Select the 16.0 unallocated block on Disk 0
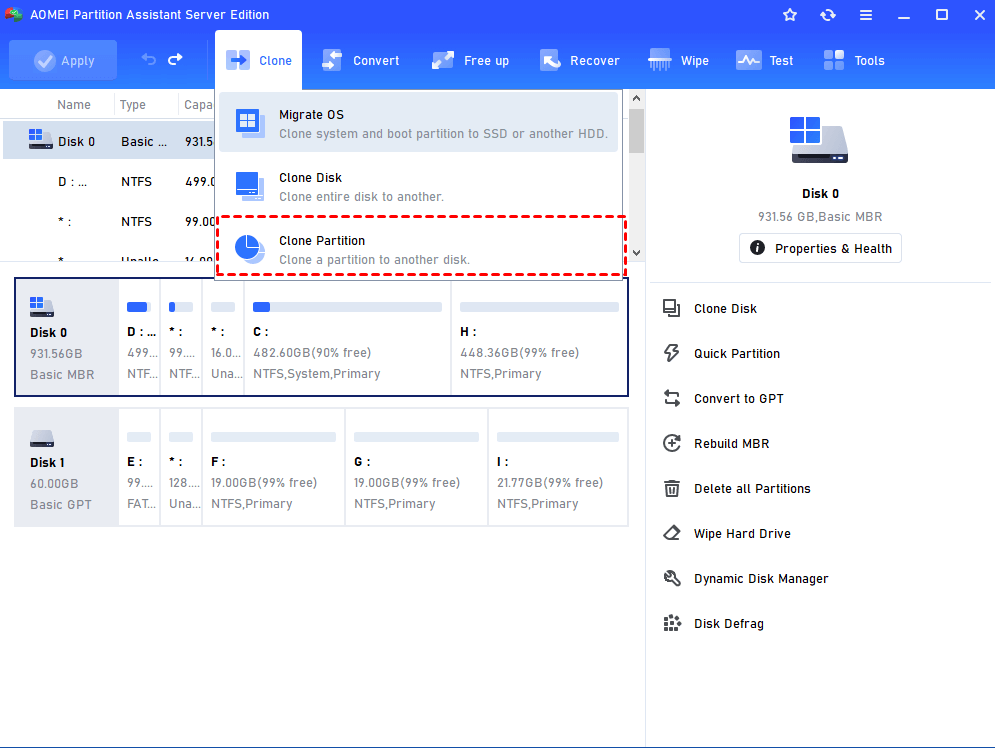This screenshot has height=748, width=995. click(223, 338)
